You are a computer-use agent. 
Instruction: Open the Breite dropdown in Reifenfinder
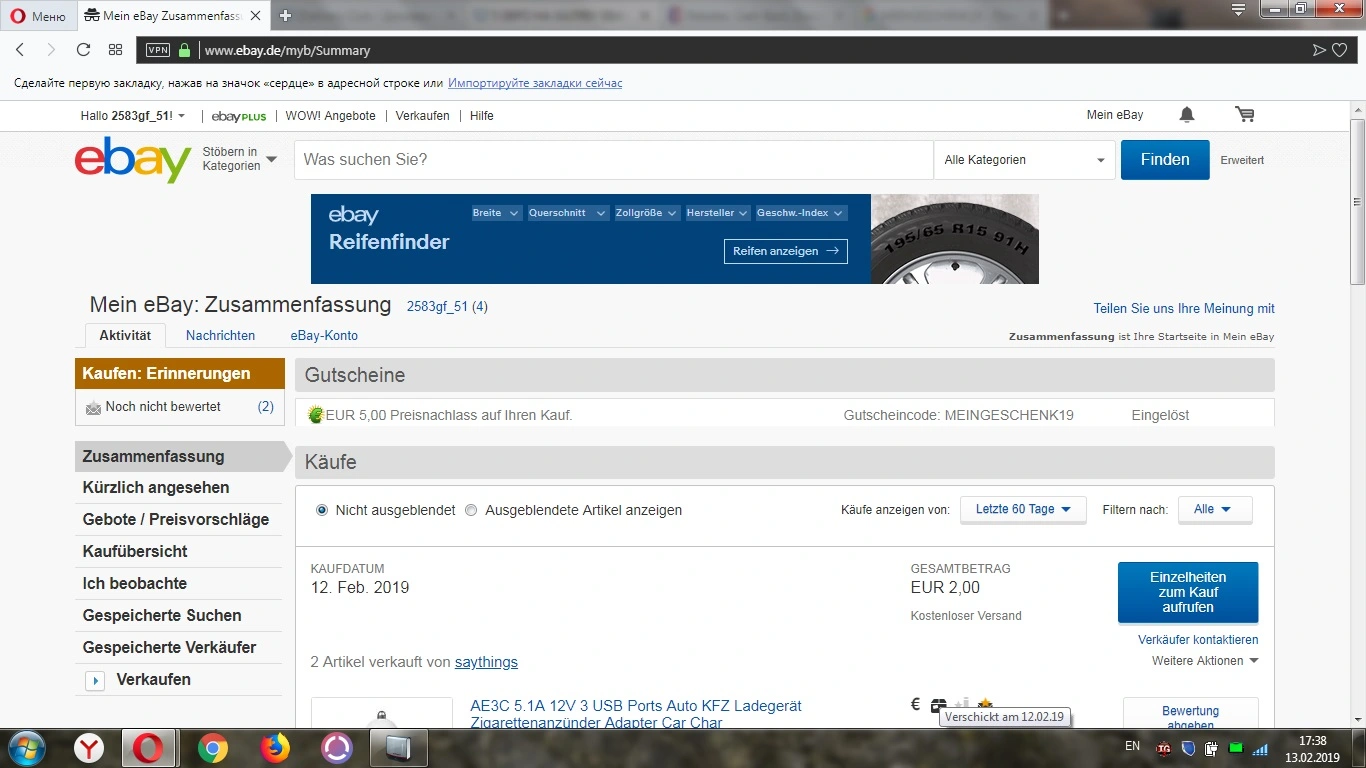[x=496, y=213]
